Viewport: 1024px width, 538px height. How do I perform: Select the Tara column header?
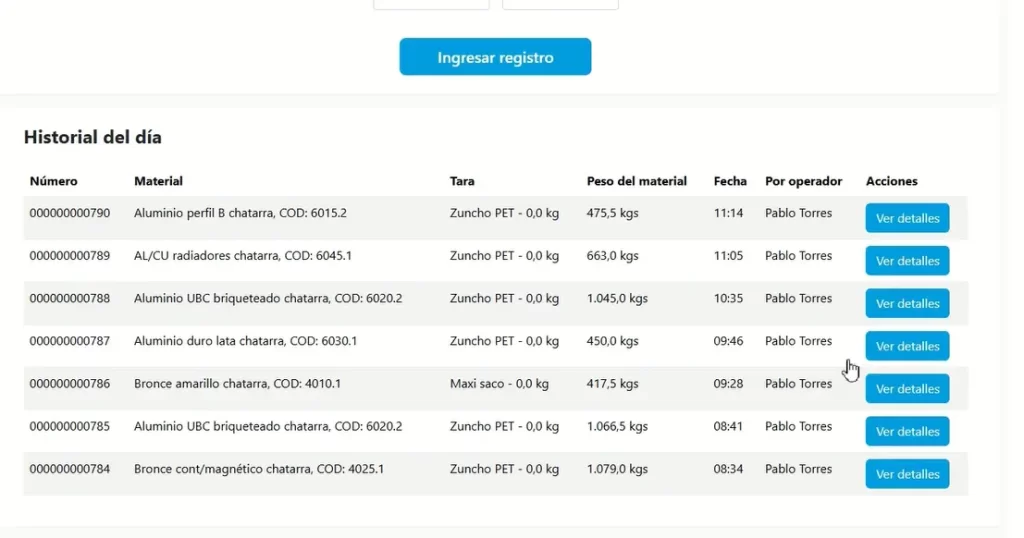(462, 181)
